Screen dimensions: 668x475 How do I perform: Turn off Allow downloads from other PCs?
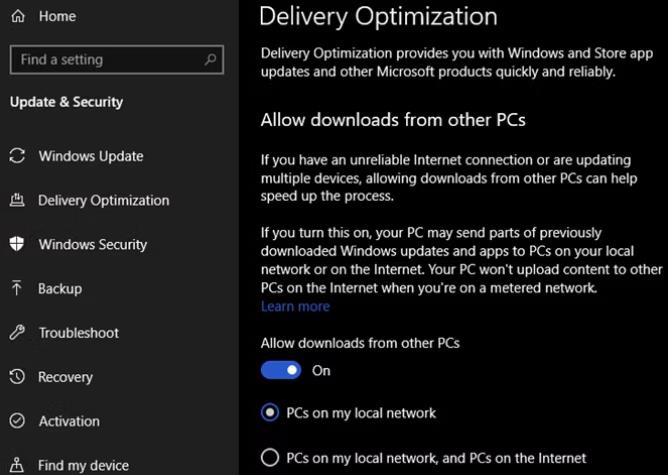click(281, 370)
